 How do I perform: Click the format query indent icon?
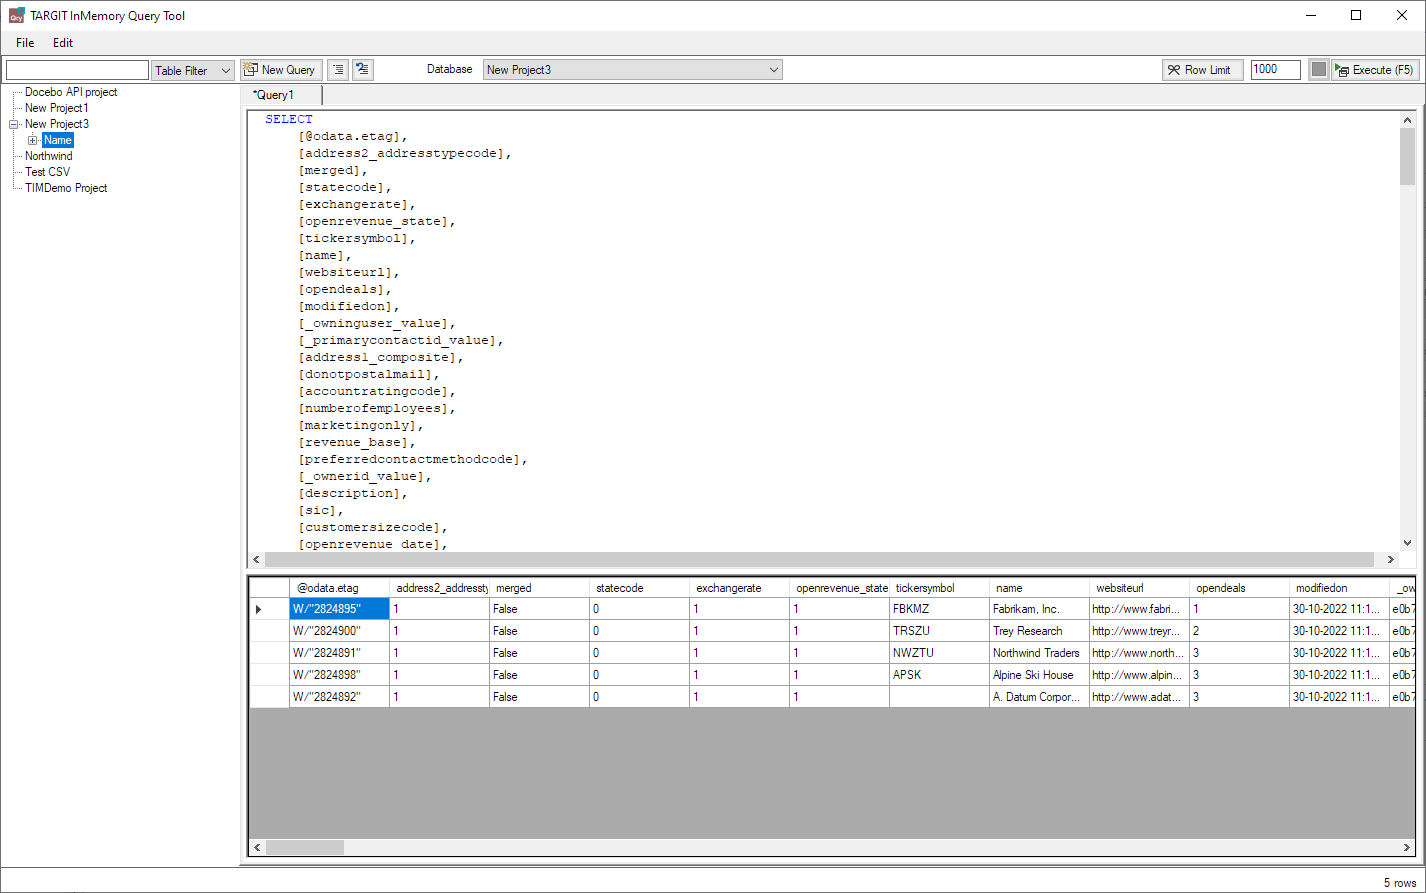(338, 70)
